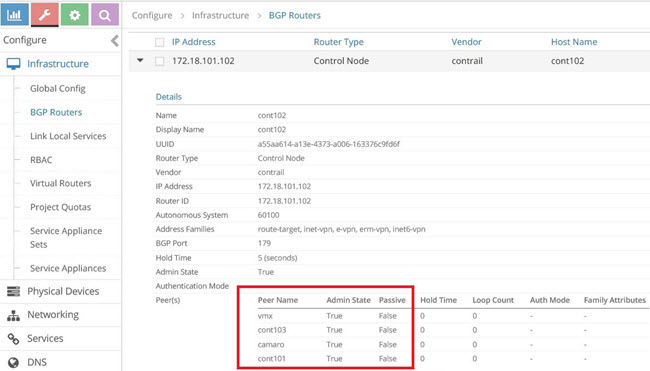This screenshot has width=650, height=371.
Task: Click peer name cont103
Action: (x=272, y=330)
